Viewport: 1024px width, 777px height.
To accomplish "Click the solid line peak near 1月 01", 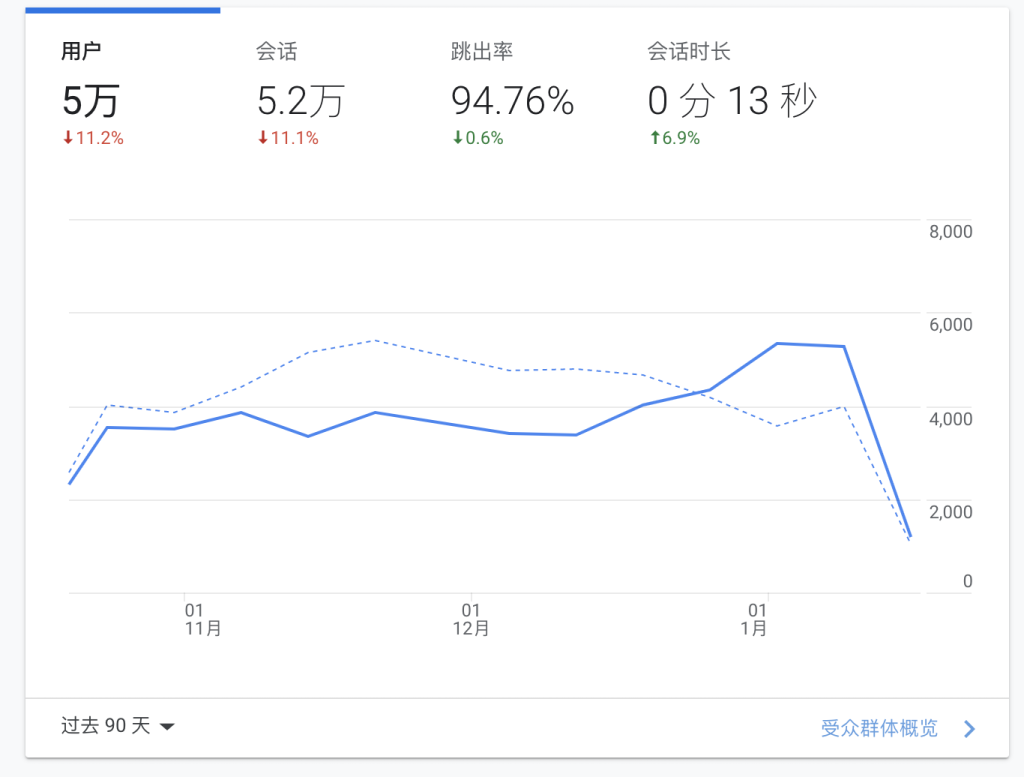I will [x=778, y=344].
